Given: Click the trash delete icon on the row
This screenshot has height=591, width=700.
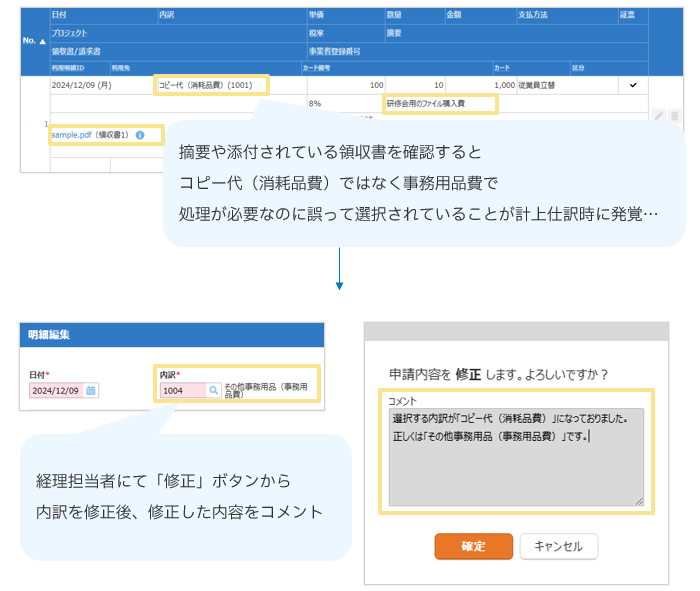Looking at the screenshot, I should 674,115.
